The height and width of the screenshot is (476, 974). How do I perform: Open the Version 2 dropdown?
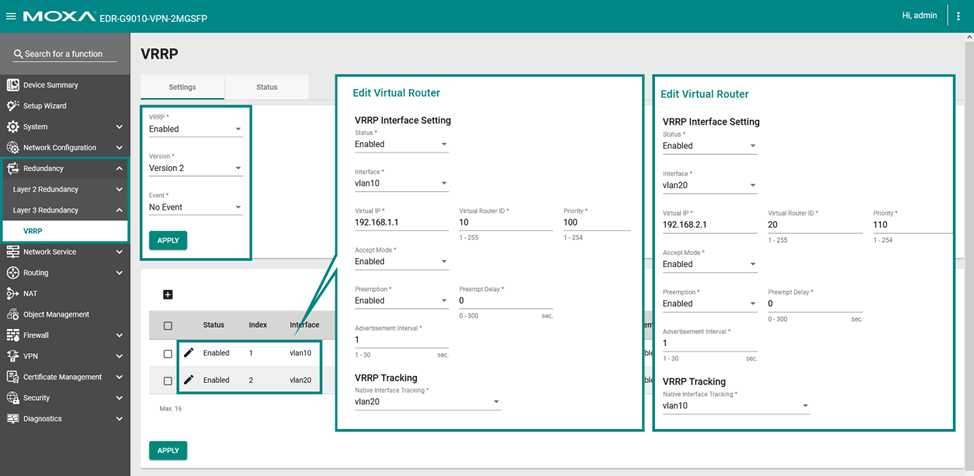[195, 168]
